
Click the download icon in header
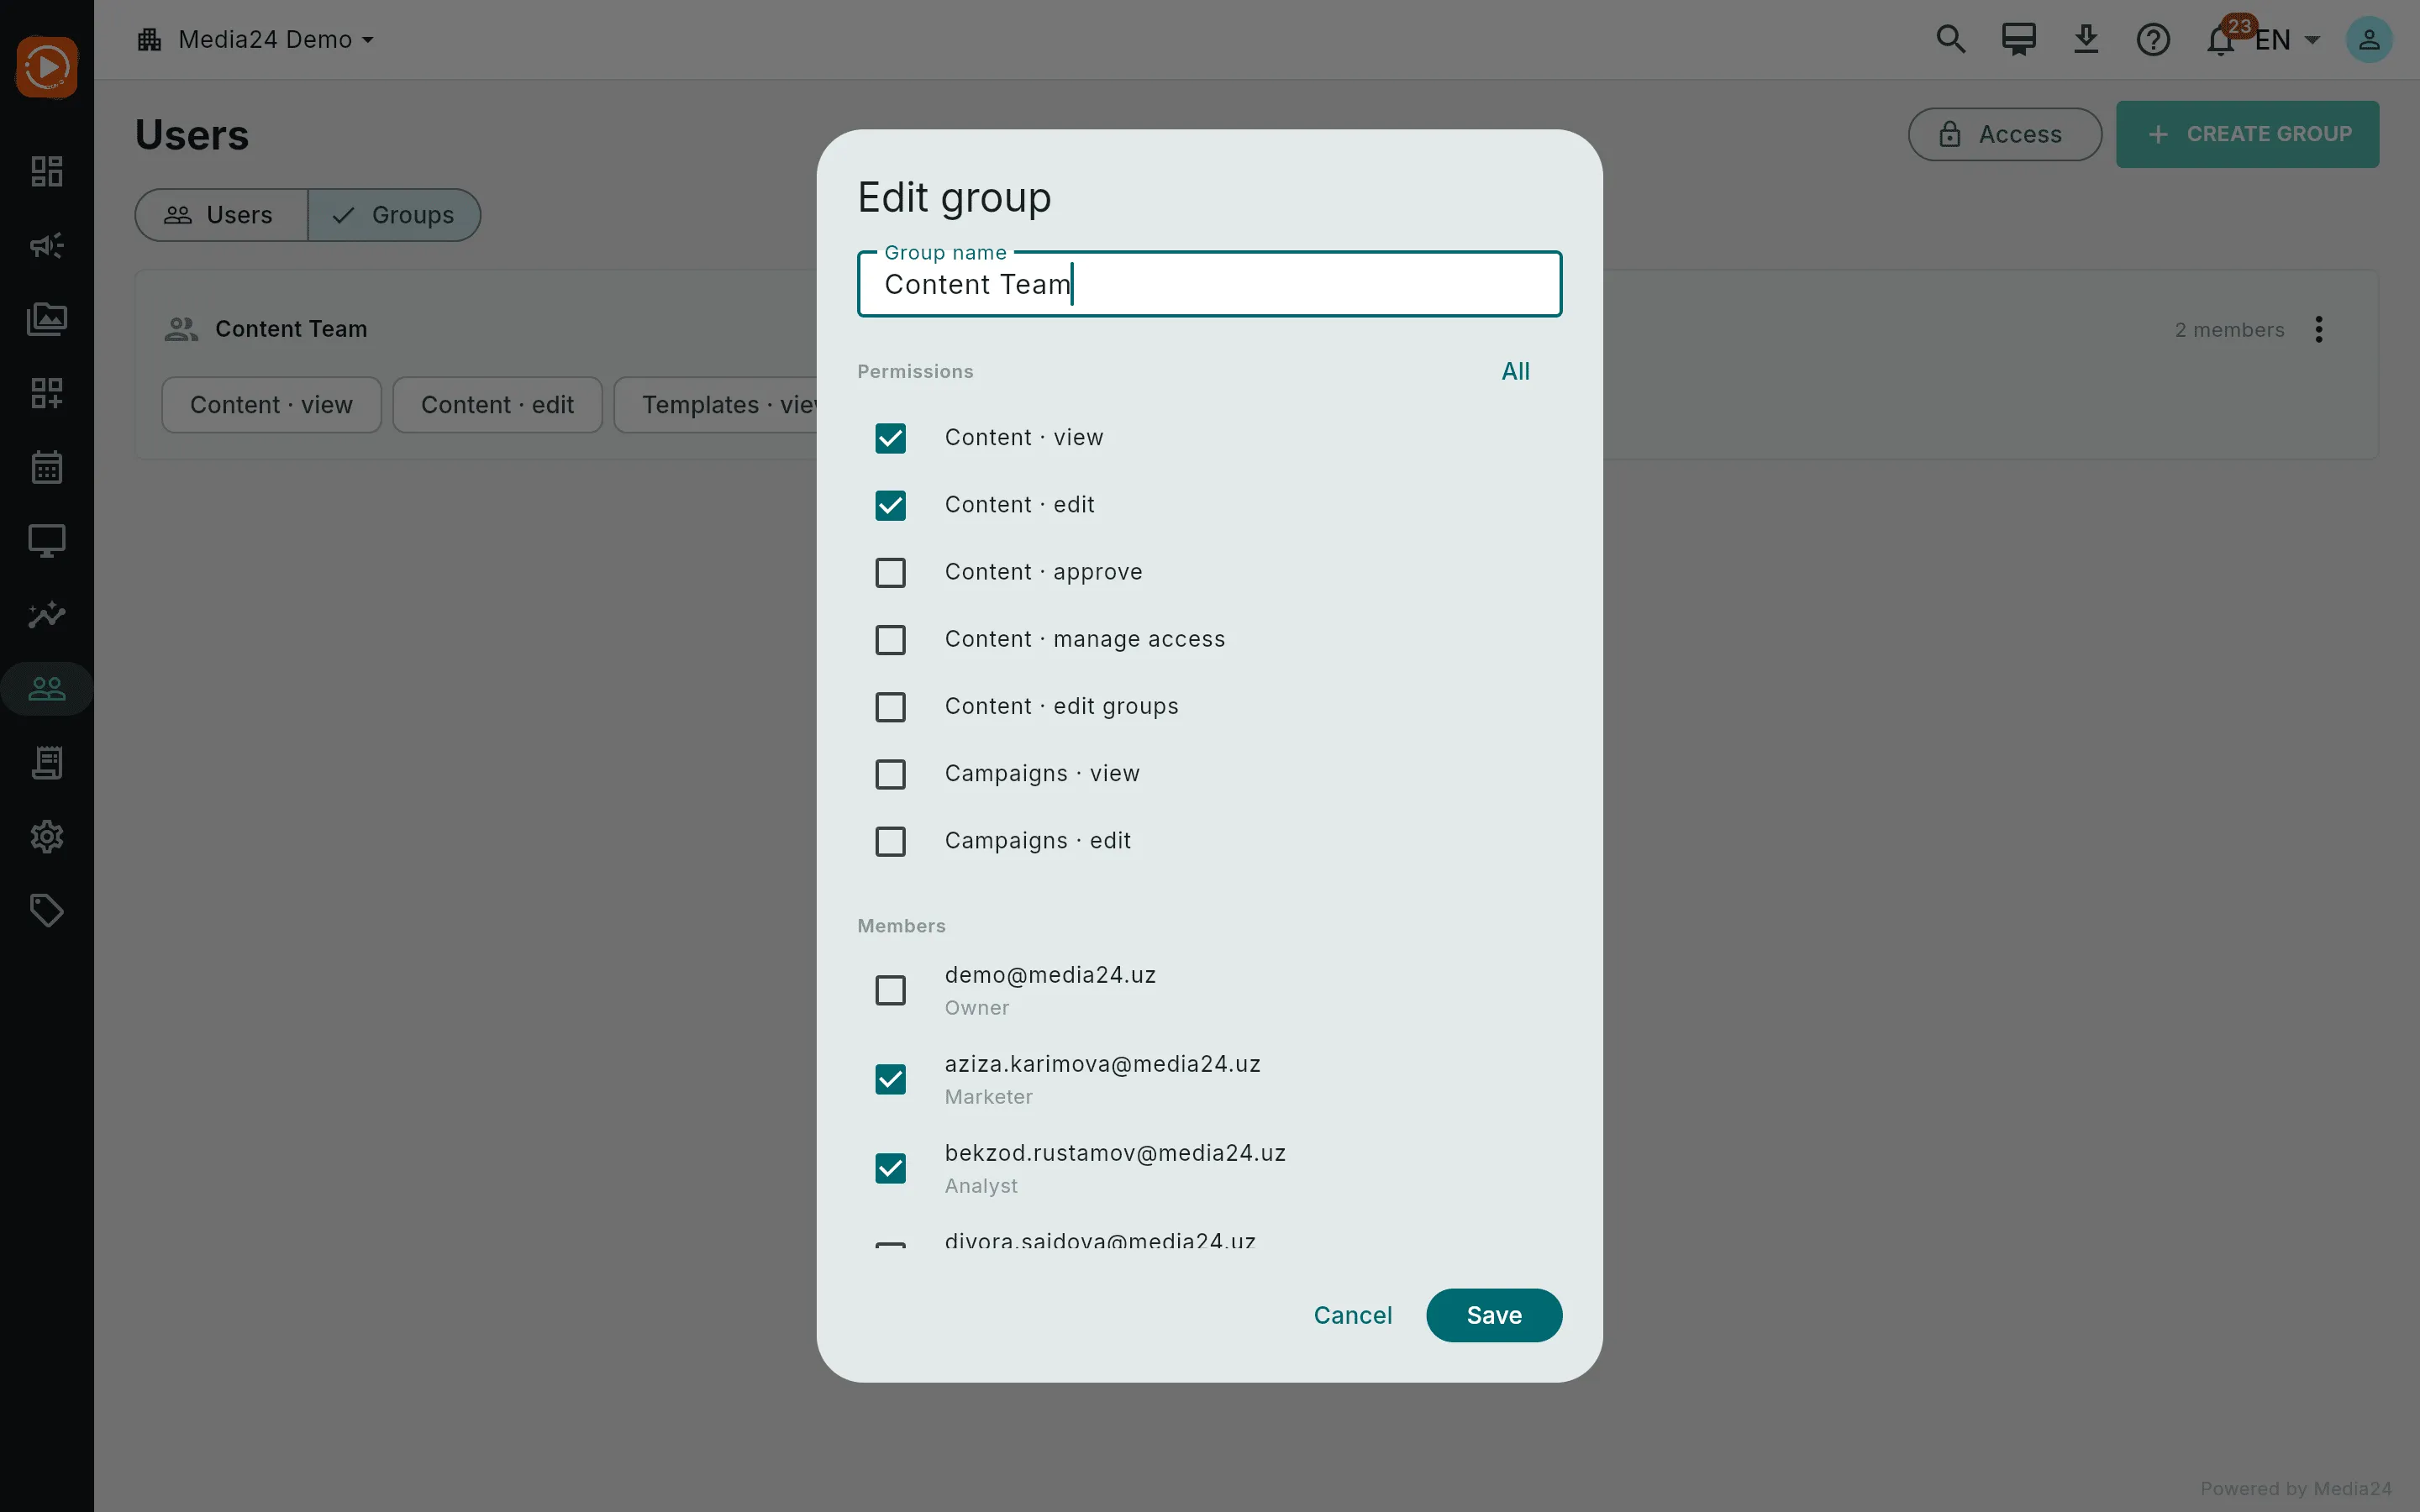pyautogui.click(x=2085, y=39)
